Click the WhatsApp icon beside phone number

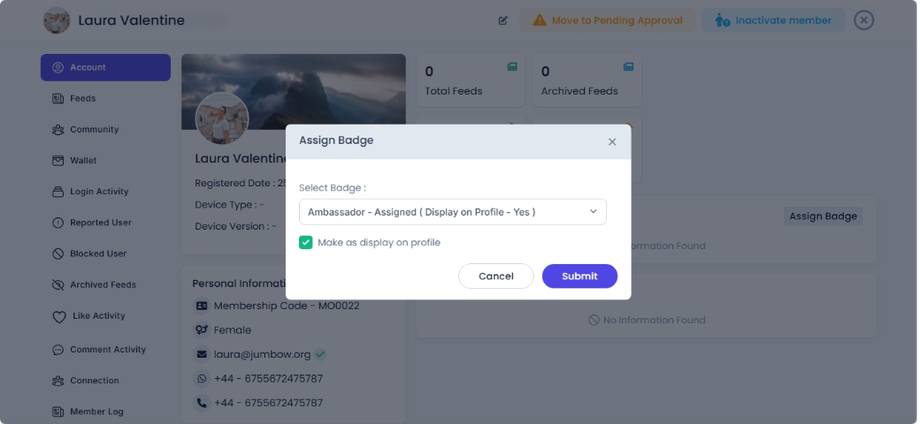[202, 379]
